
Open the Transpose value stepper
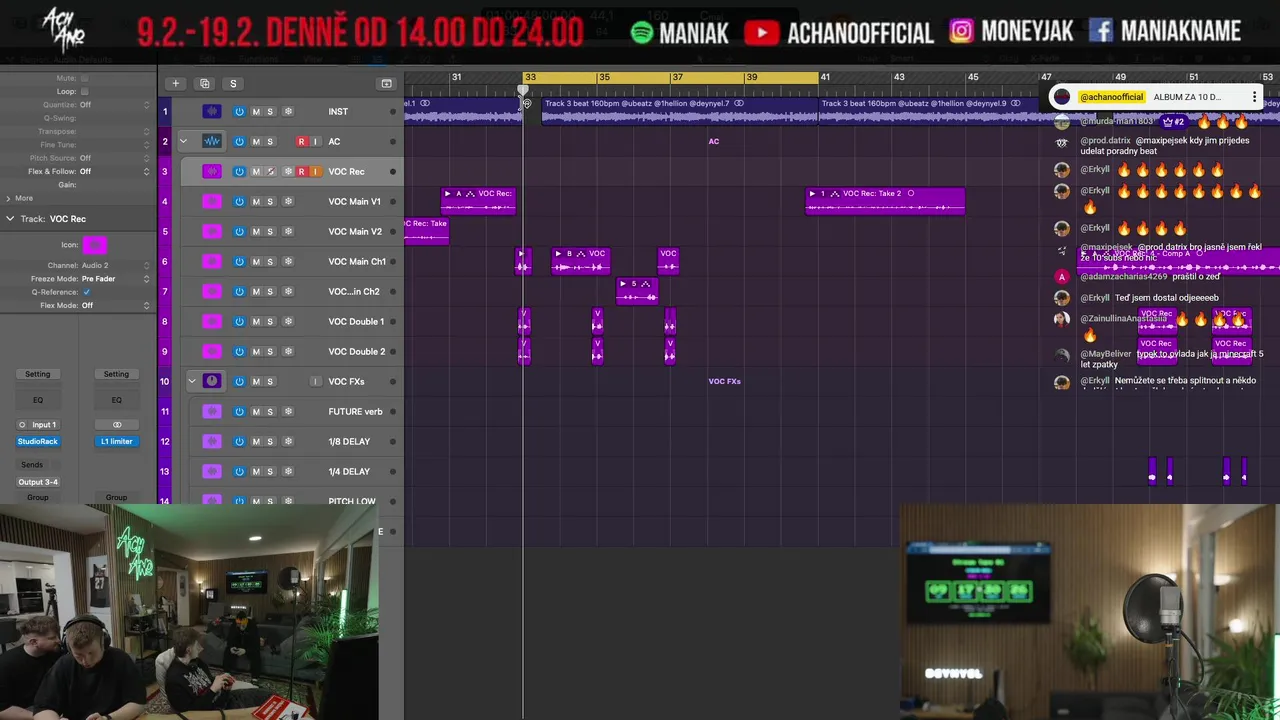tap(147, 131)
